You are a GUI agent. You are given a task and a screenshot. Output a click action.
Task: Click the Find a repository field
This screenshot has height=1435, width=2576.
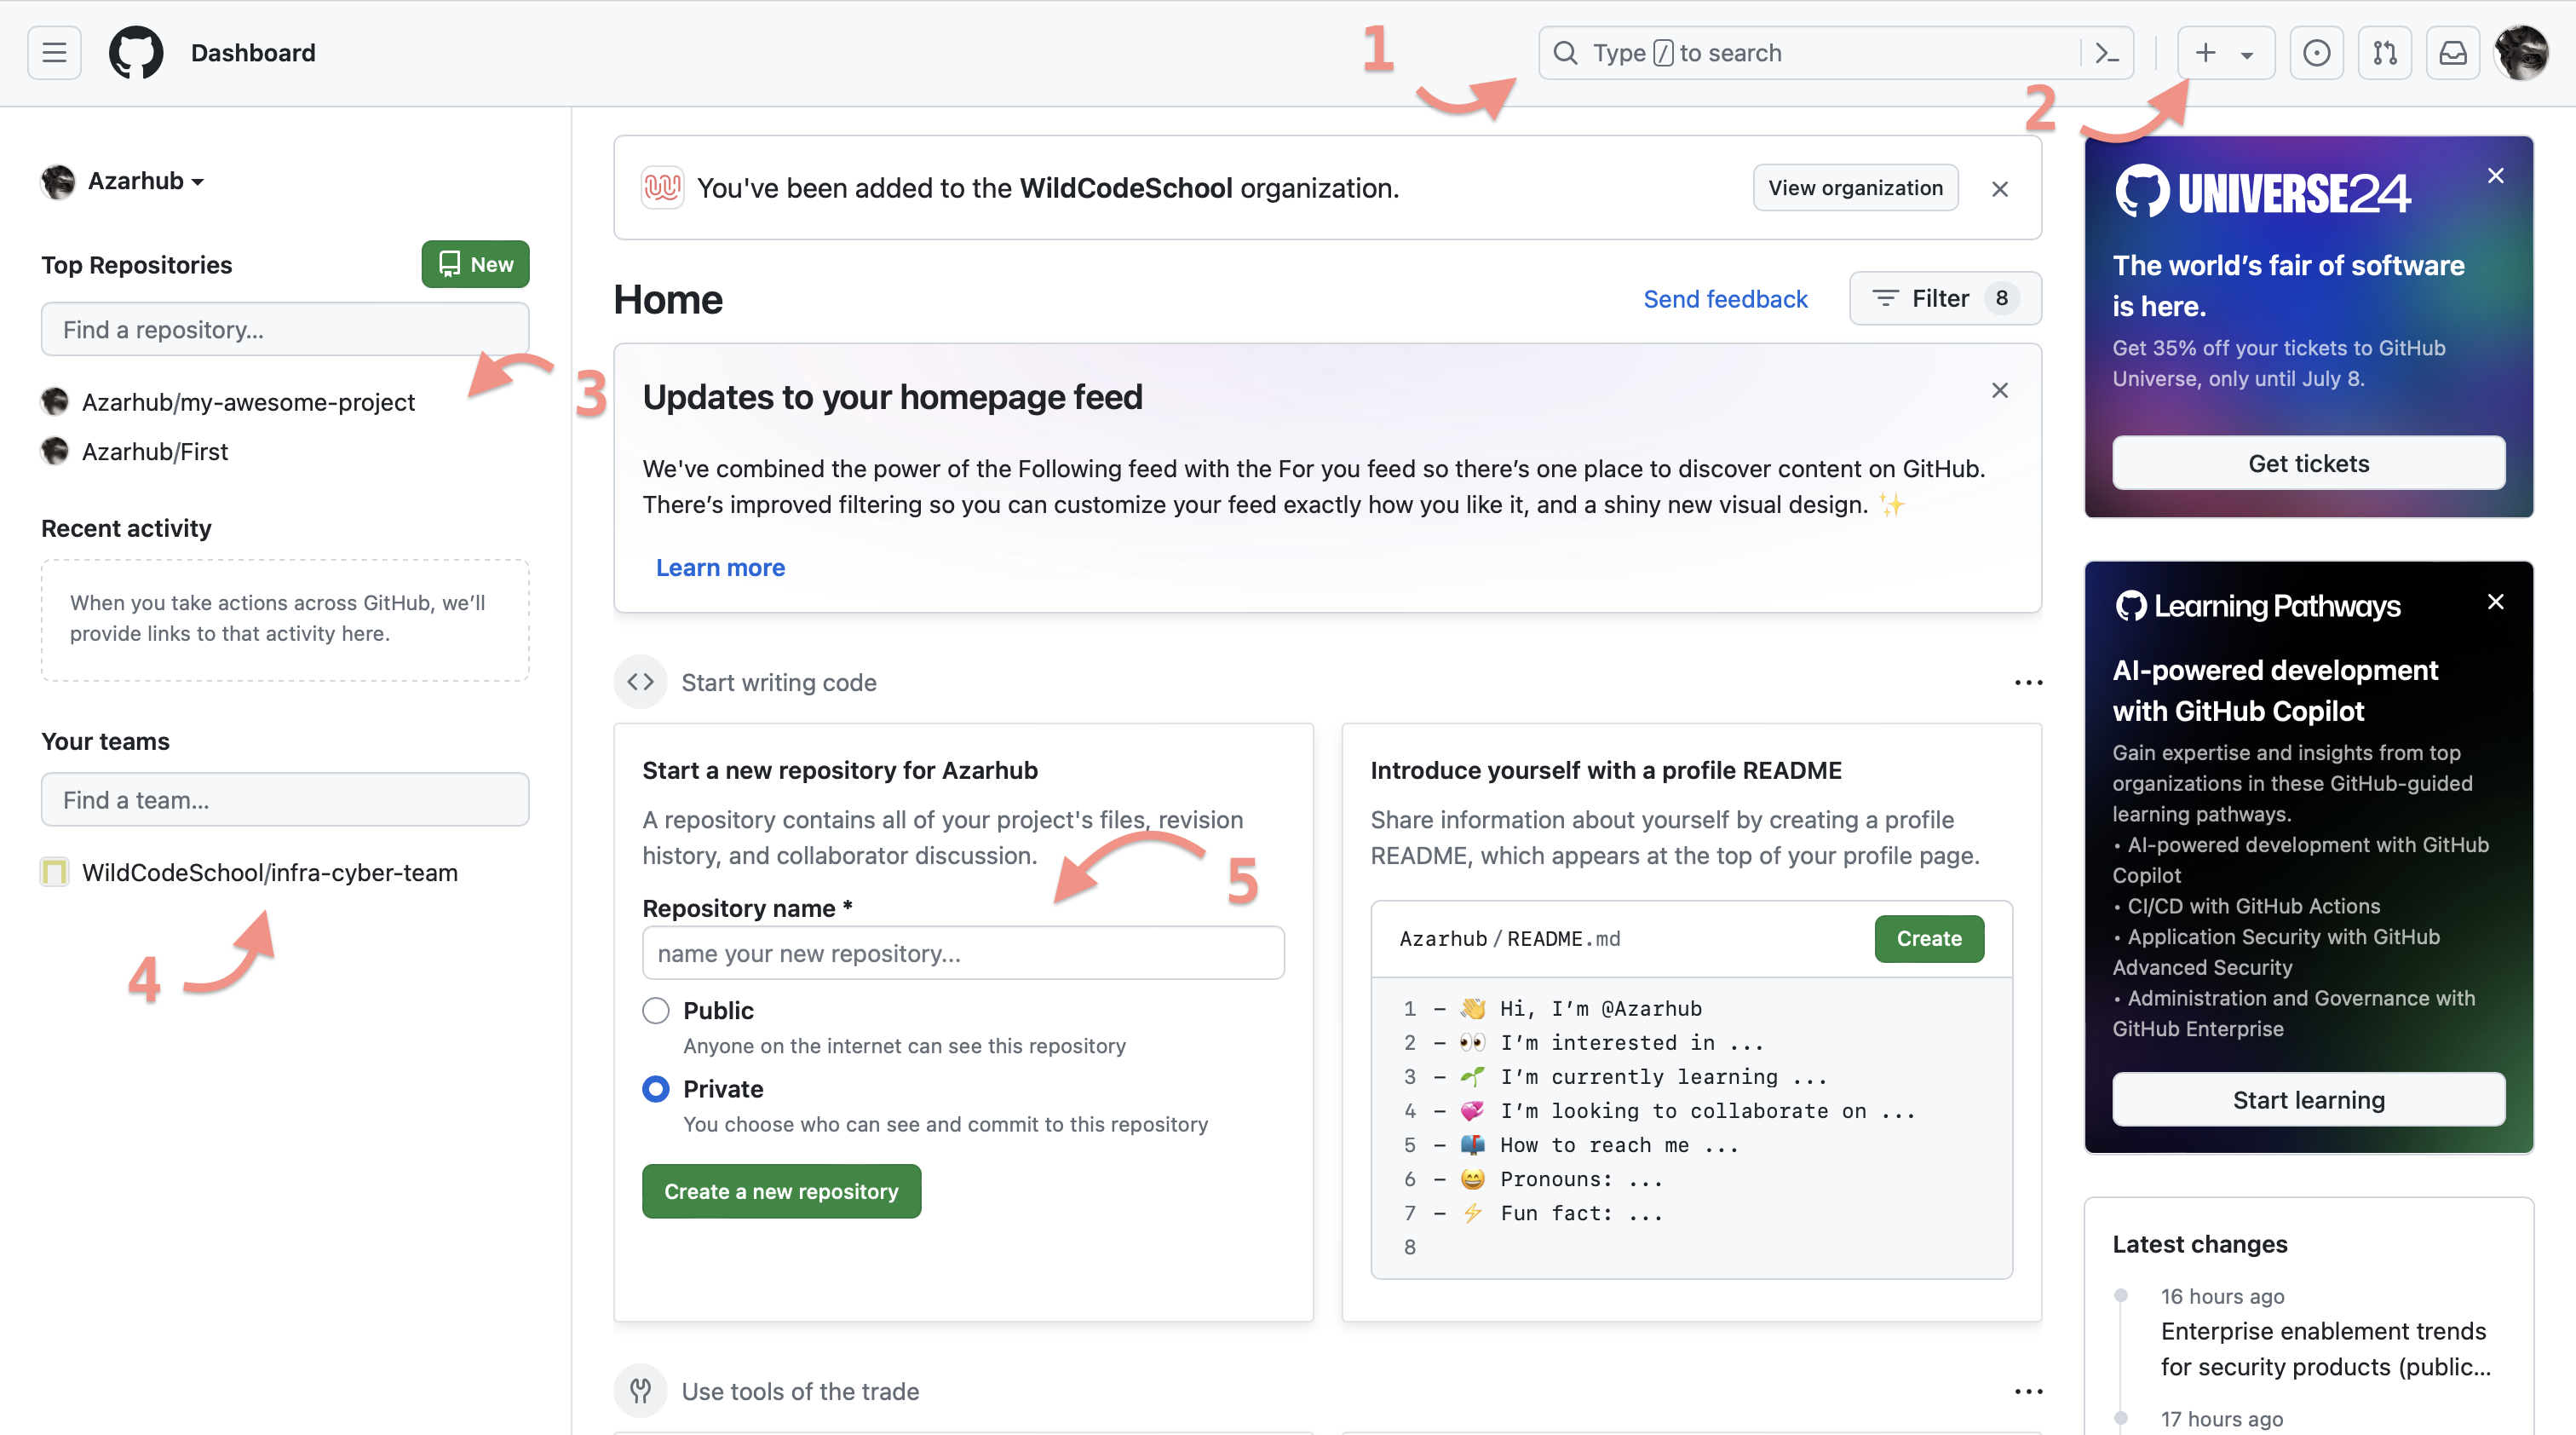click(285, 329)
